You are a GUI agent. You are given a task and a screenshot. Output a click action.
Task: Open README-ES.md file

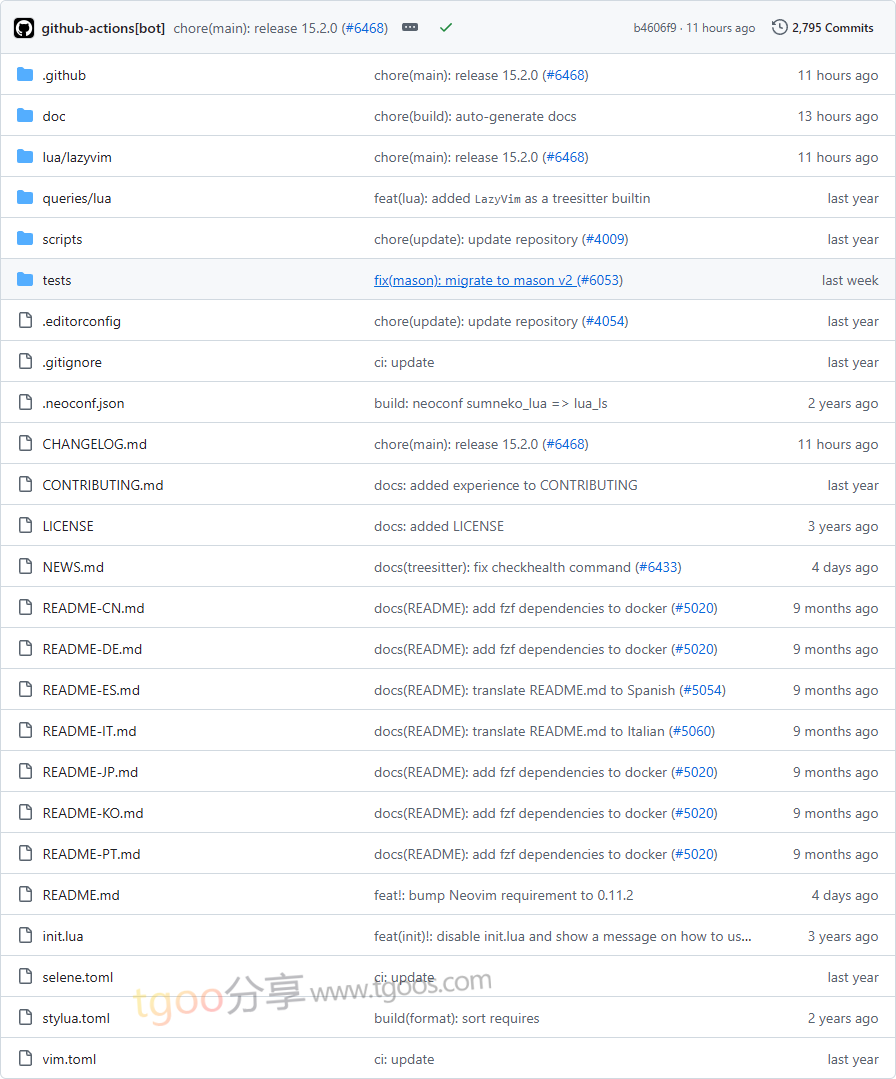(91, 690)
